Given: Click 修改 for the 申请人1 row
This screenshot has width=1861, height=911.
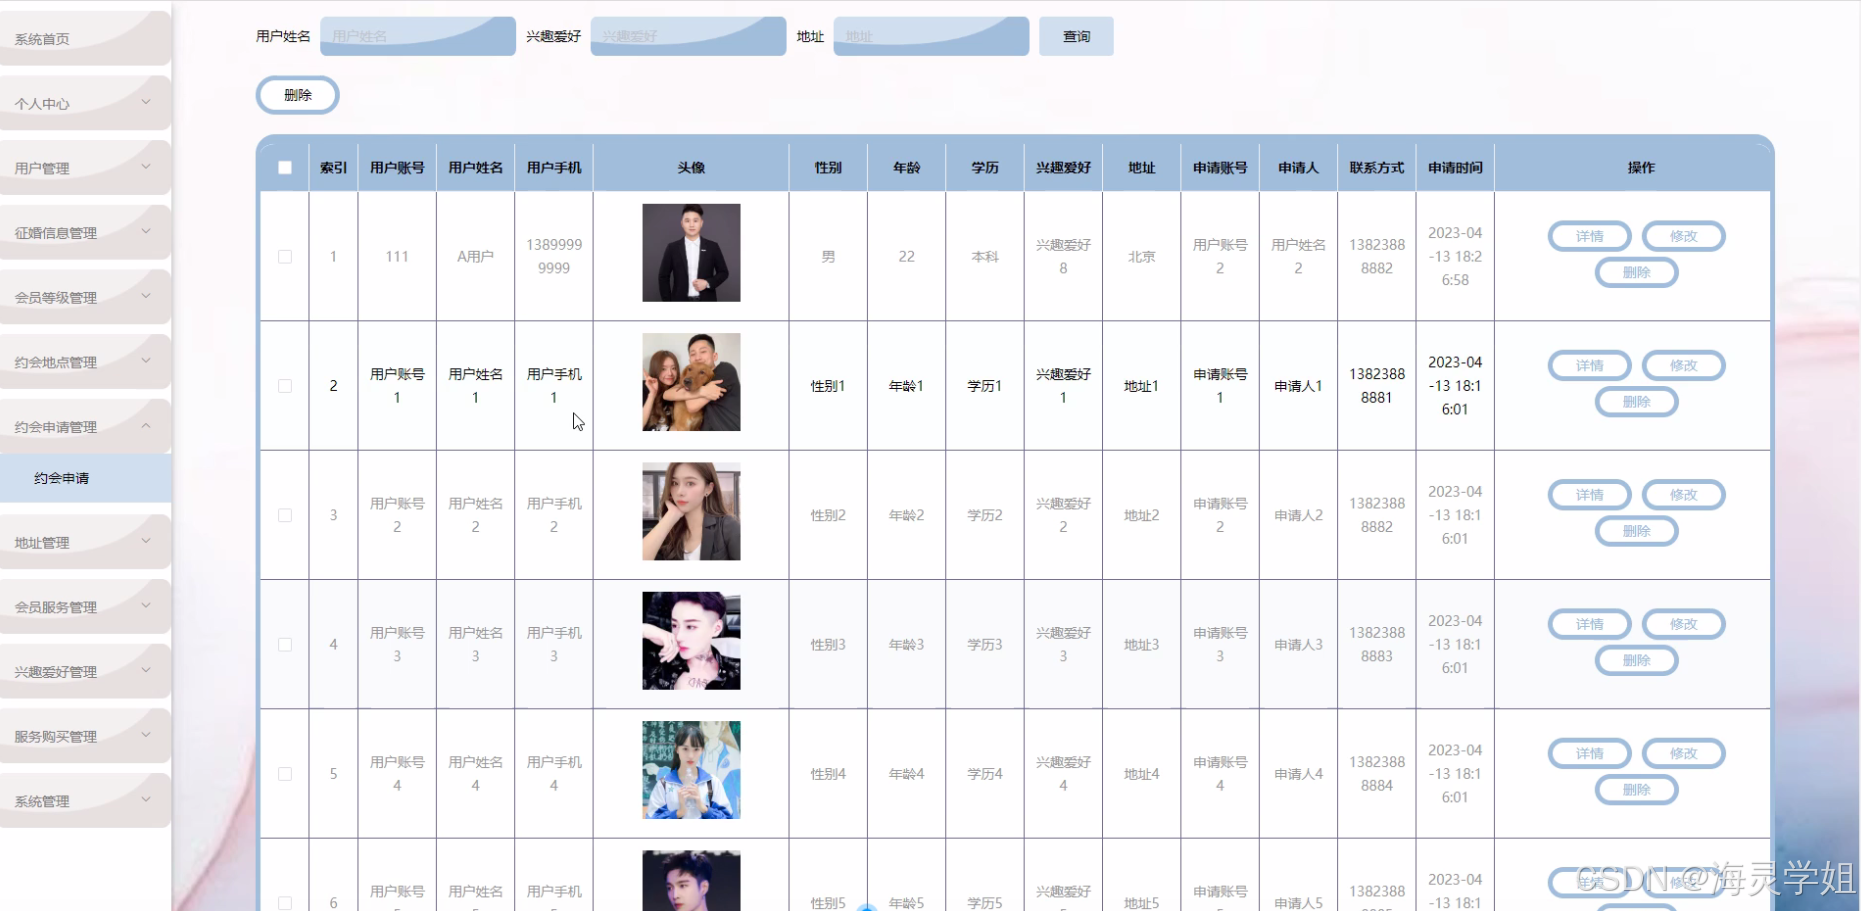Looking at the screenshot, I should 1683,366.
